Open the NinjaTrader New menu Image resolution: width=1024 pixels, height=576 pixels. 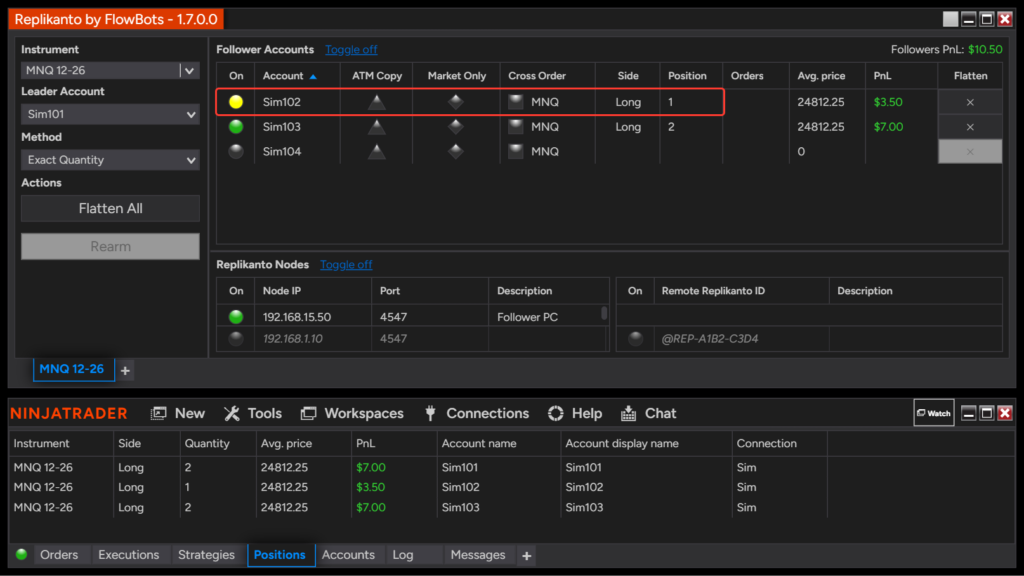pos(178,413)
